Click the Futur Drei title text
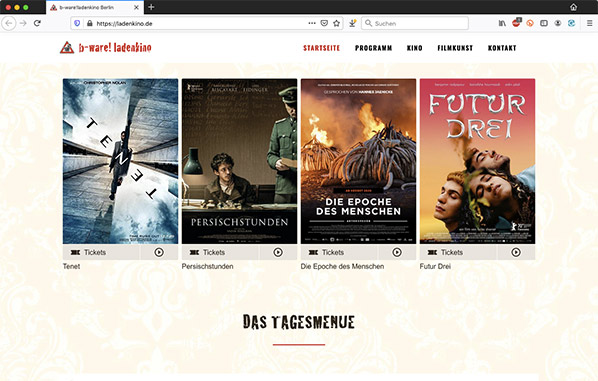Image resolution: width=598 pixels, height=381 pixels. [435, 266]
